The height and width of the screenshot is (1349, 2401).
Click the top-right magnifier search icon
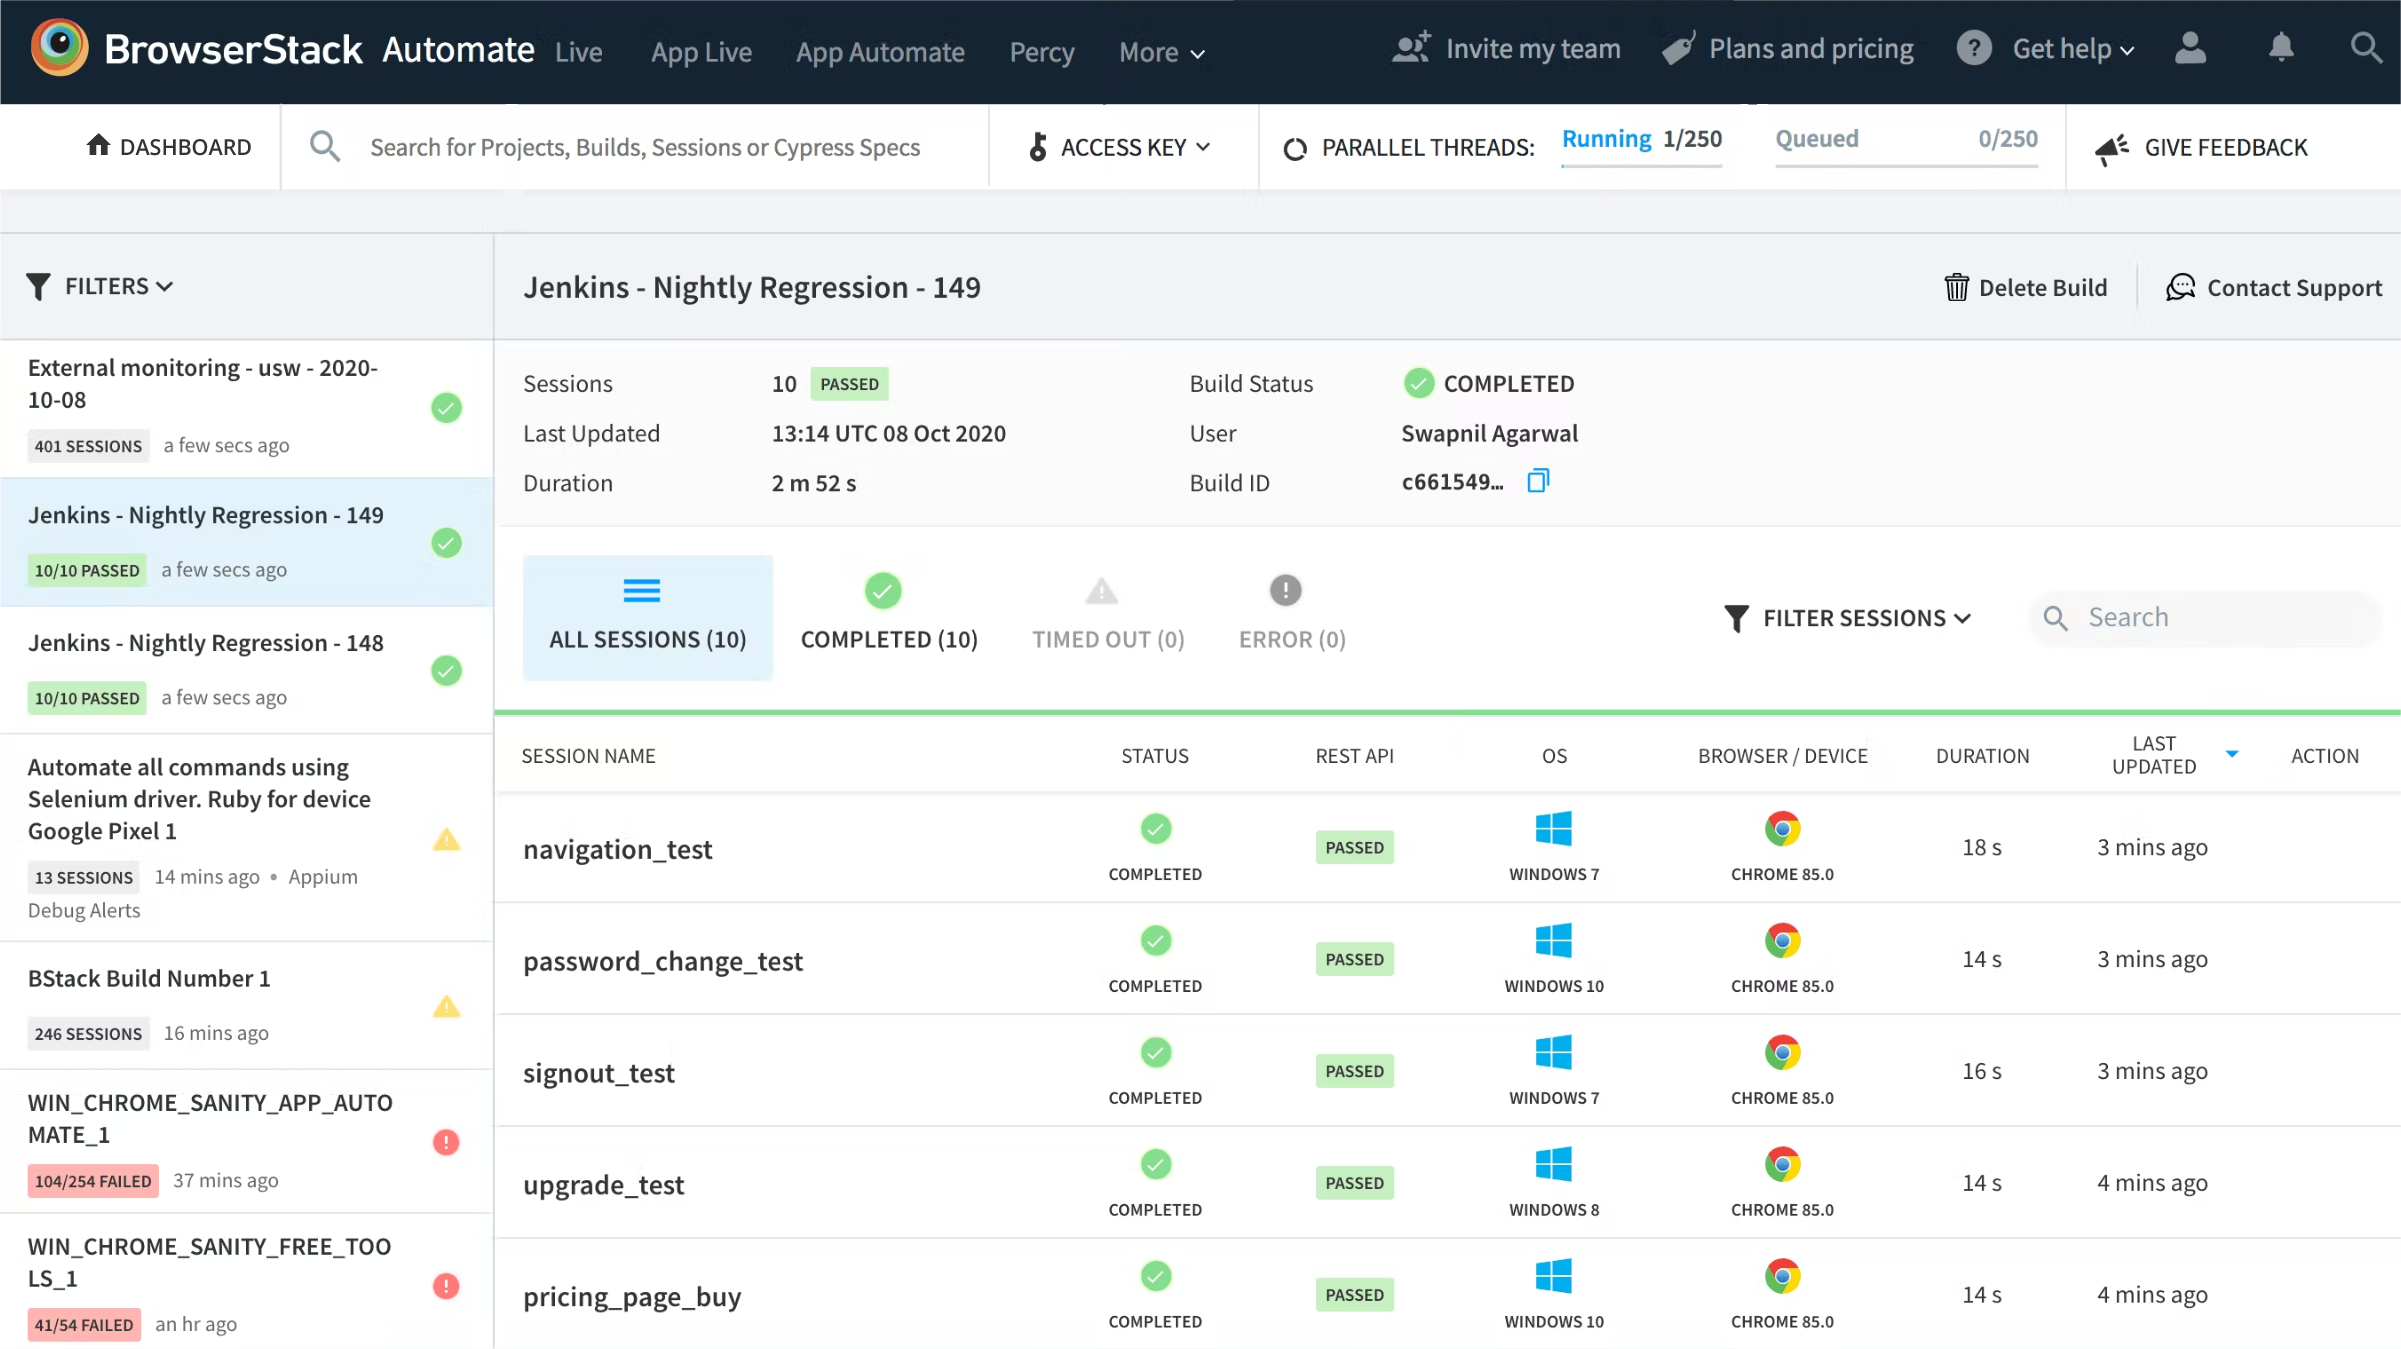[2366, 48]
